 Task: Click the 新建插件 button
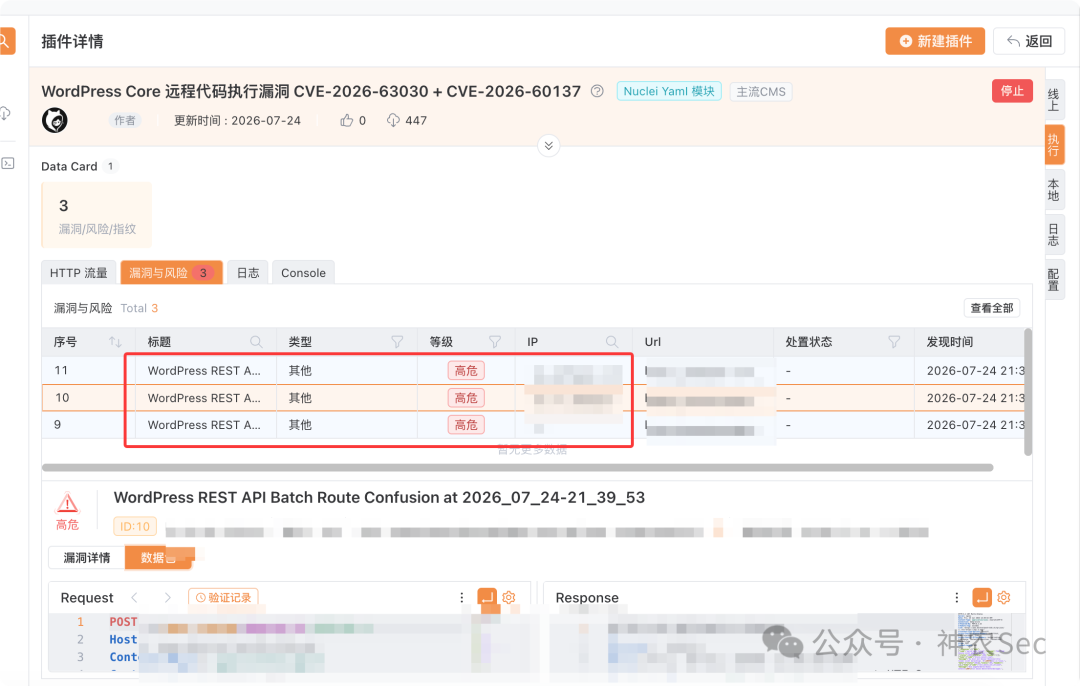tap(935, 41)
